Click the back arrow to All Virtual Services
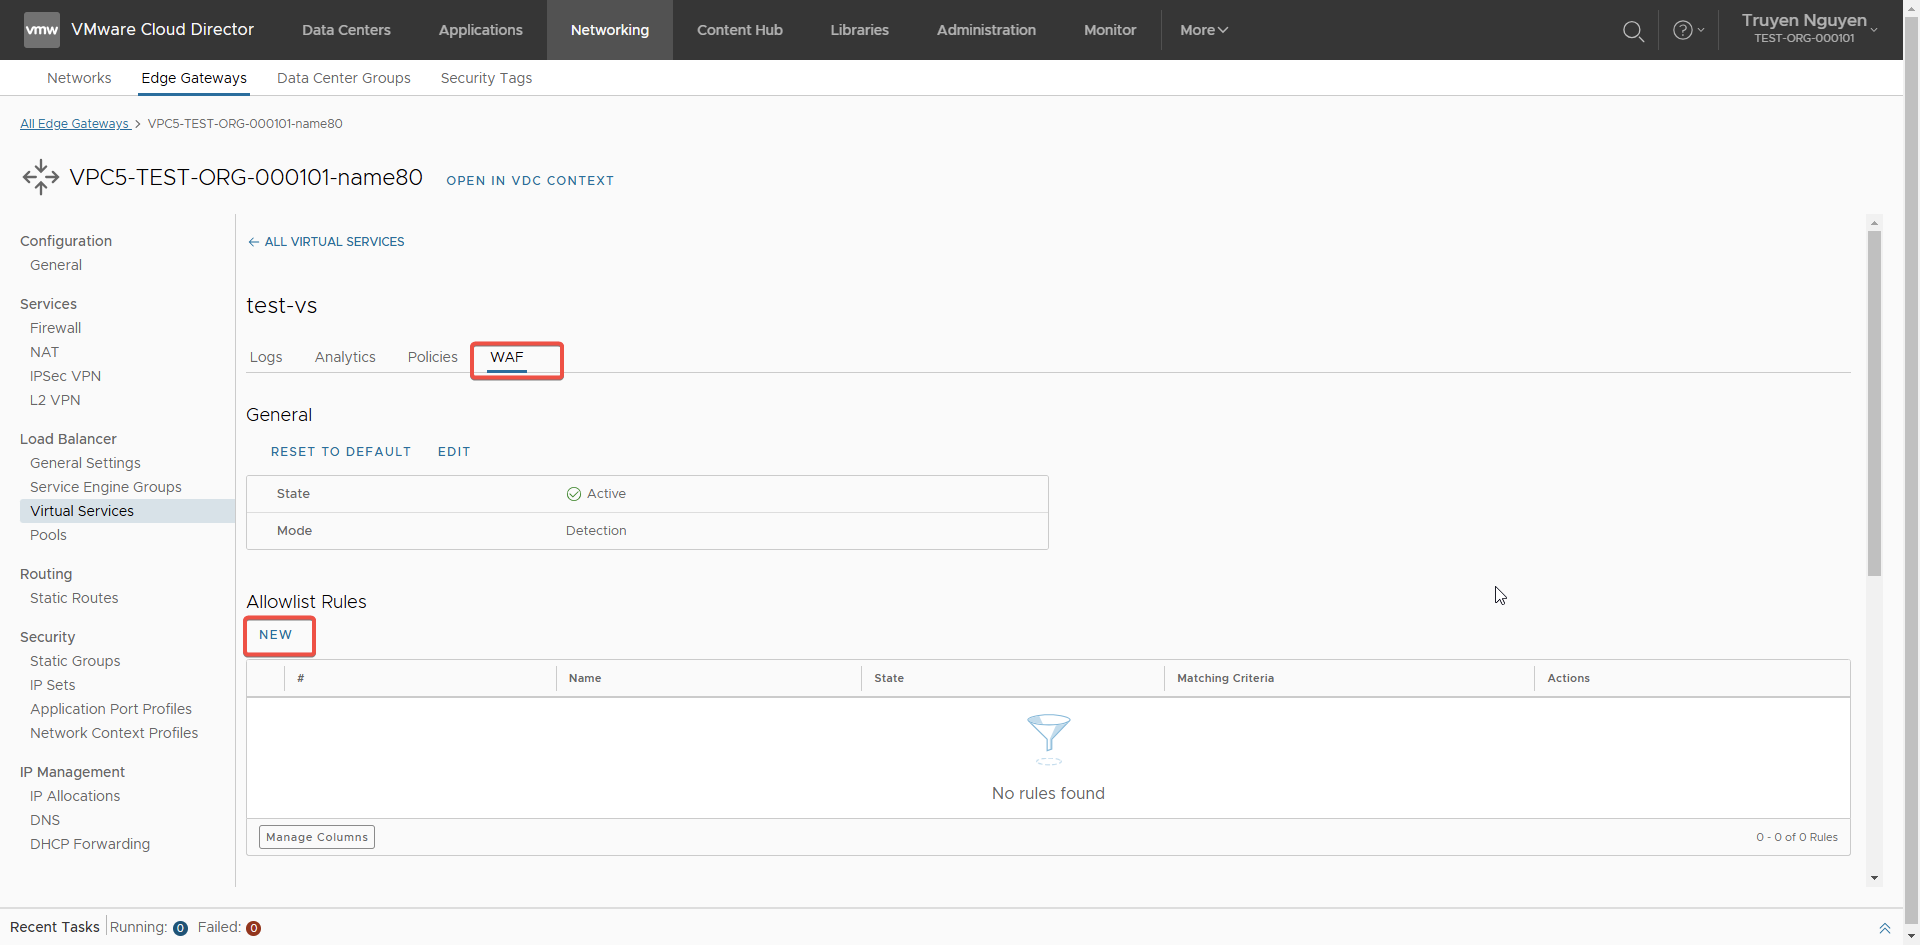Viewport: 1920px width, 945px height. [x=254, y=242]
